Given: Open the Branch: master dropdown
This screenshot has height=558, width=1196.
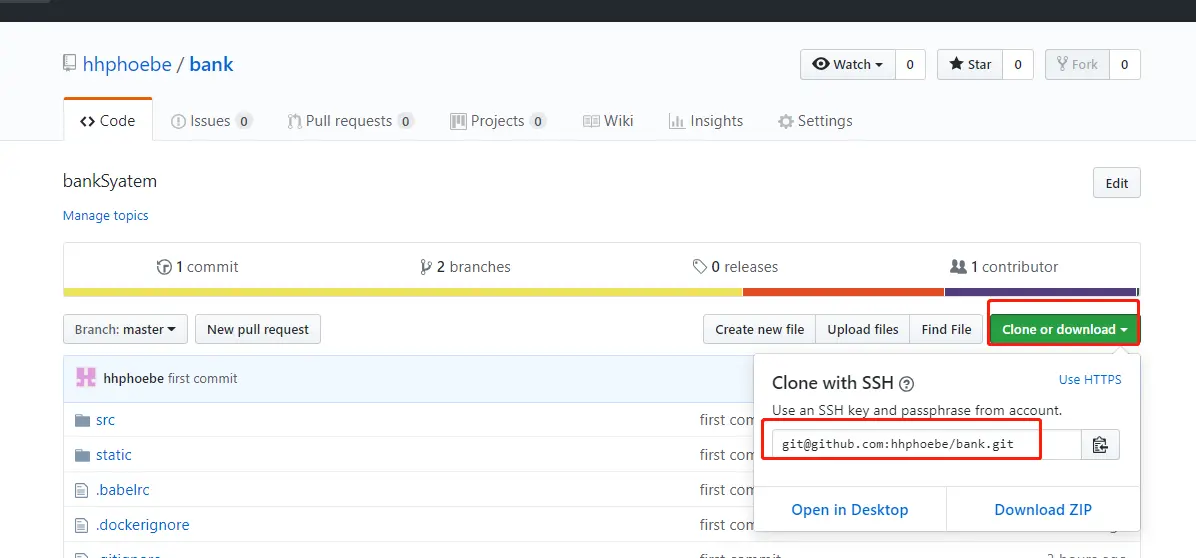Looking at the screenshot, I should pos(125,329).
